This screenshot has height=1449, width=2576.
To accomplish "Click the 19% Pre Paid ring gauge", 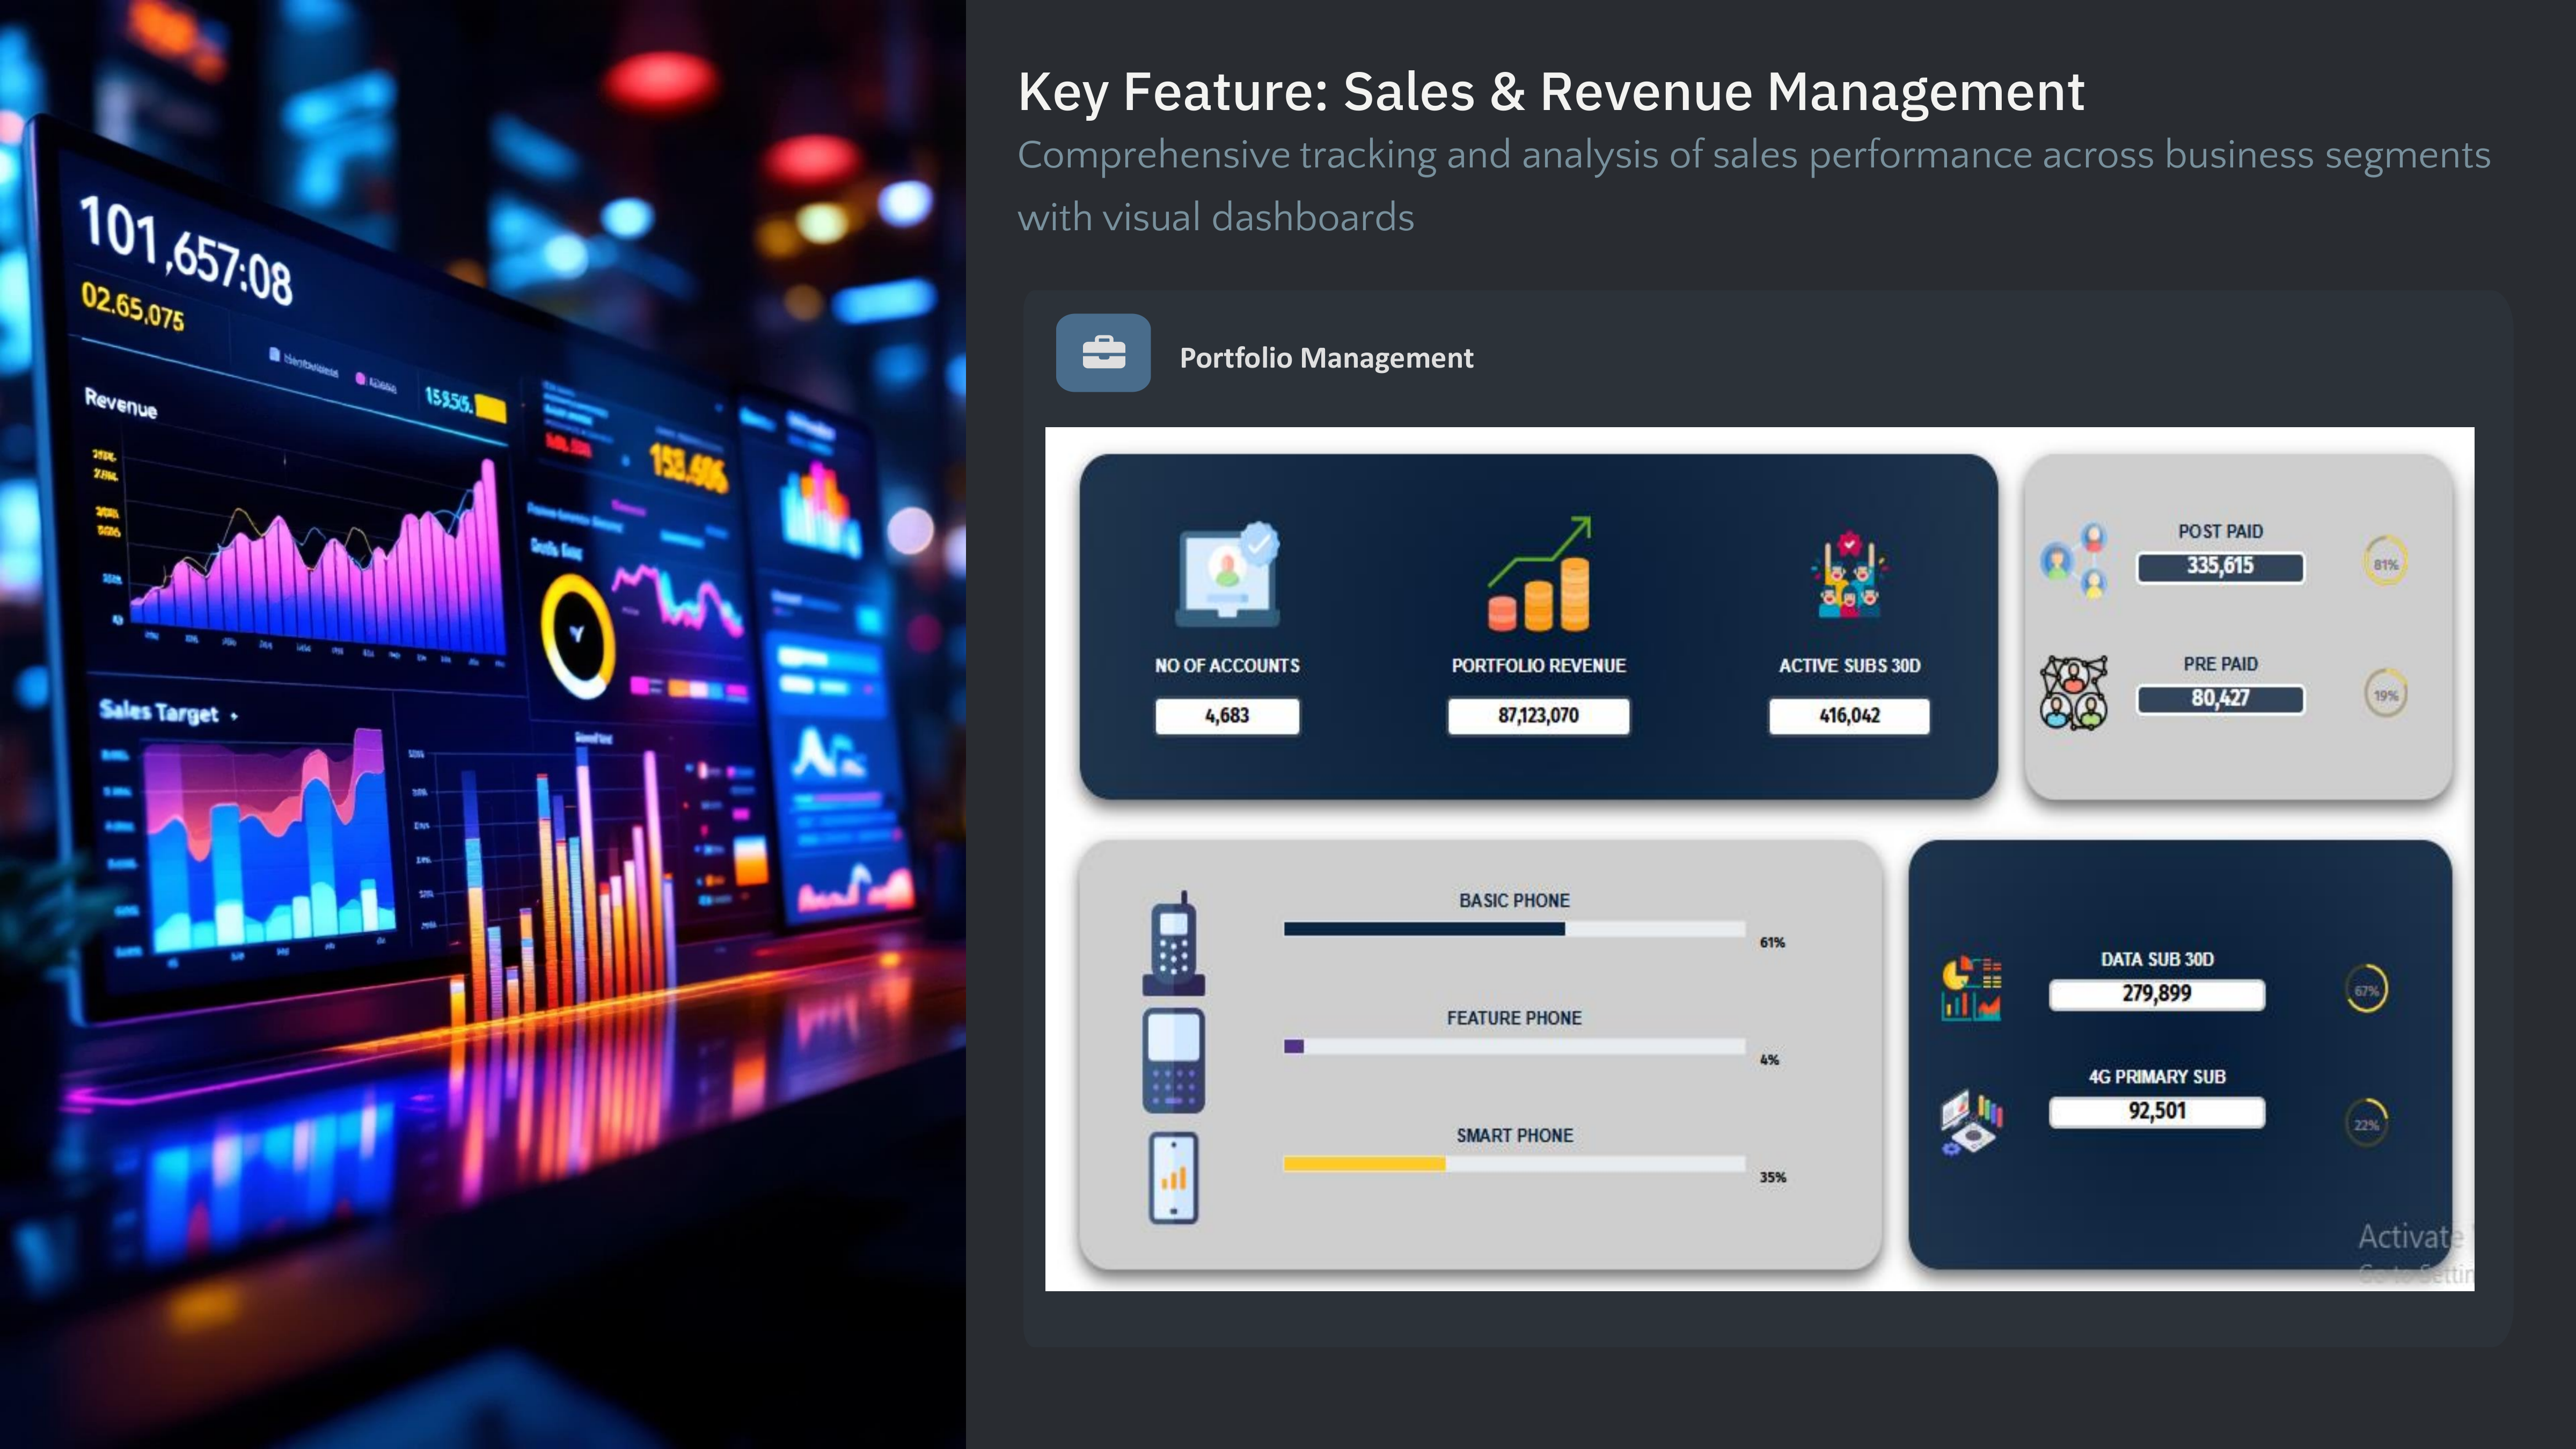I will tap(2386, 694).
